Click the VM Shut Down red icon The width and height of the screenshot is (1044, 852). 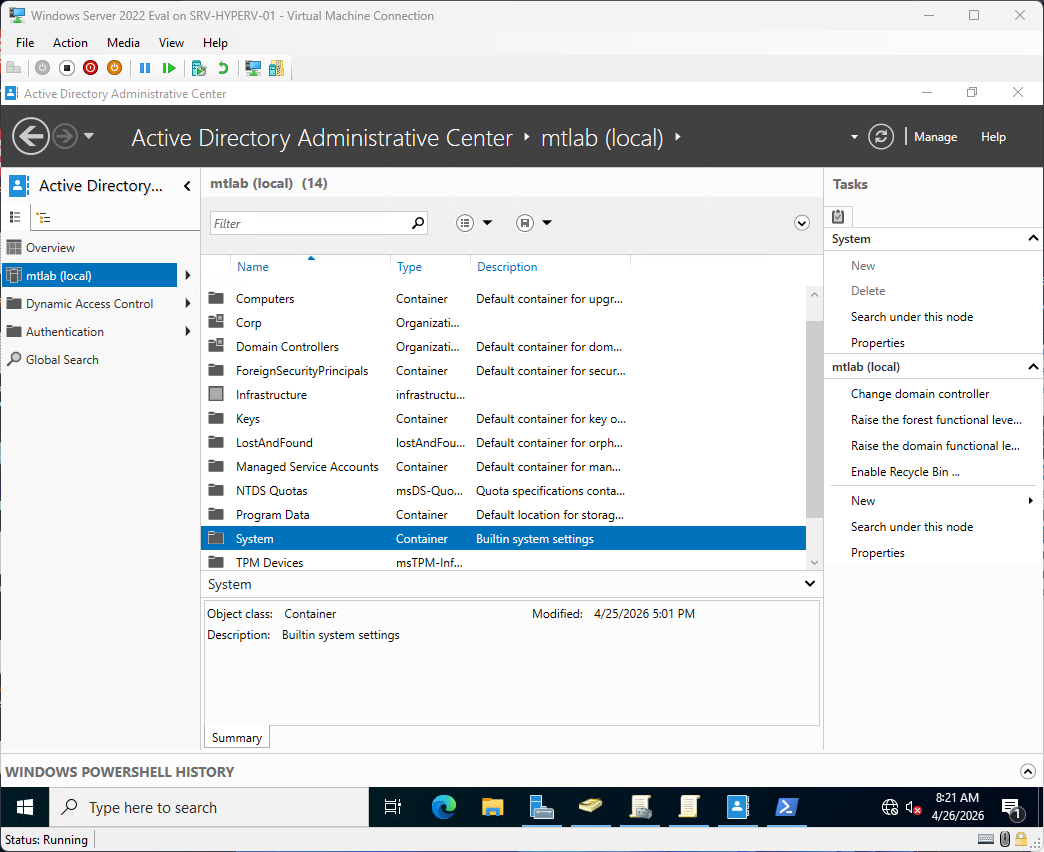(x=91, y=68)
